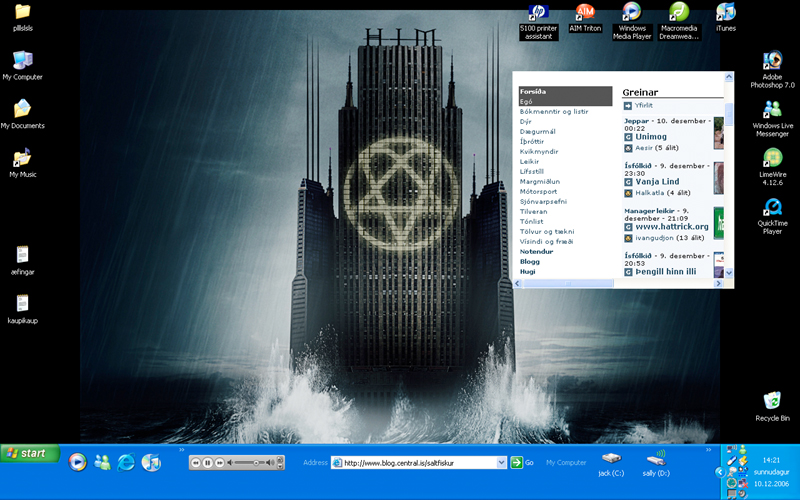Open the Recycle Bin
This screenshot has width=800, height=500.
click(x=772, y=407)
